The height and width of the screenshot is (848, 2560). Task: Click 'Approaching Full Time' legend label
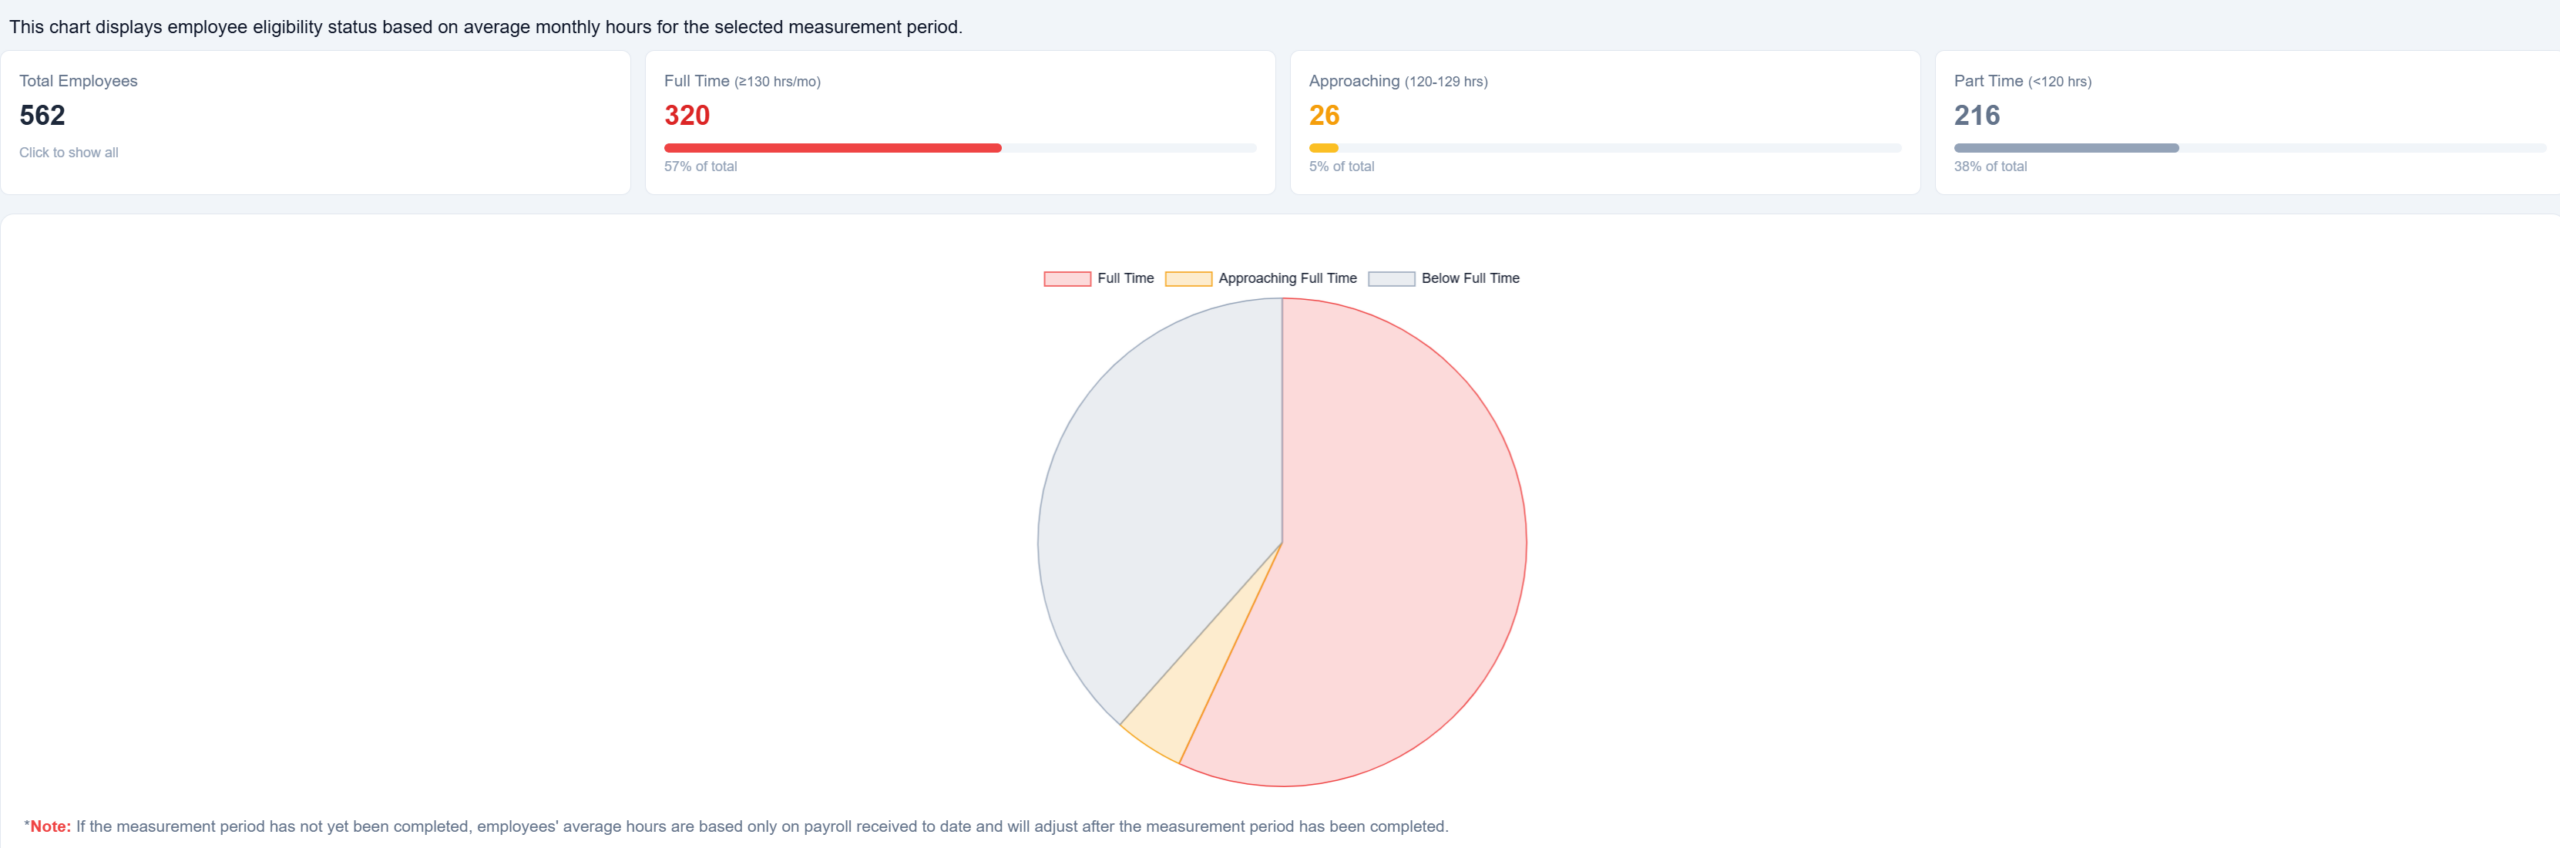1288,279
